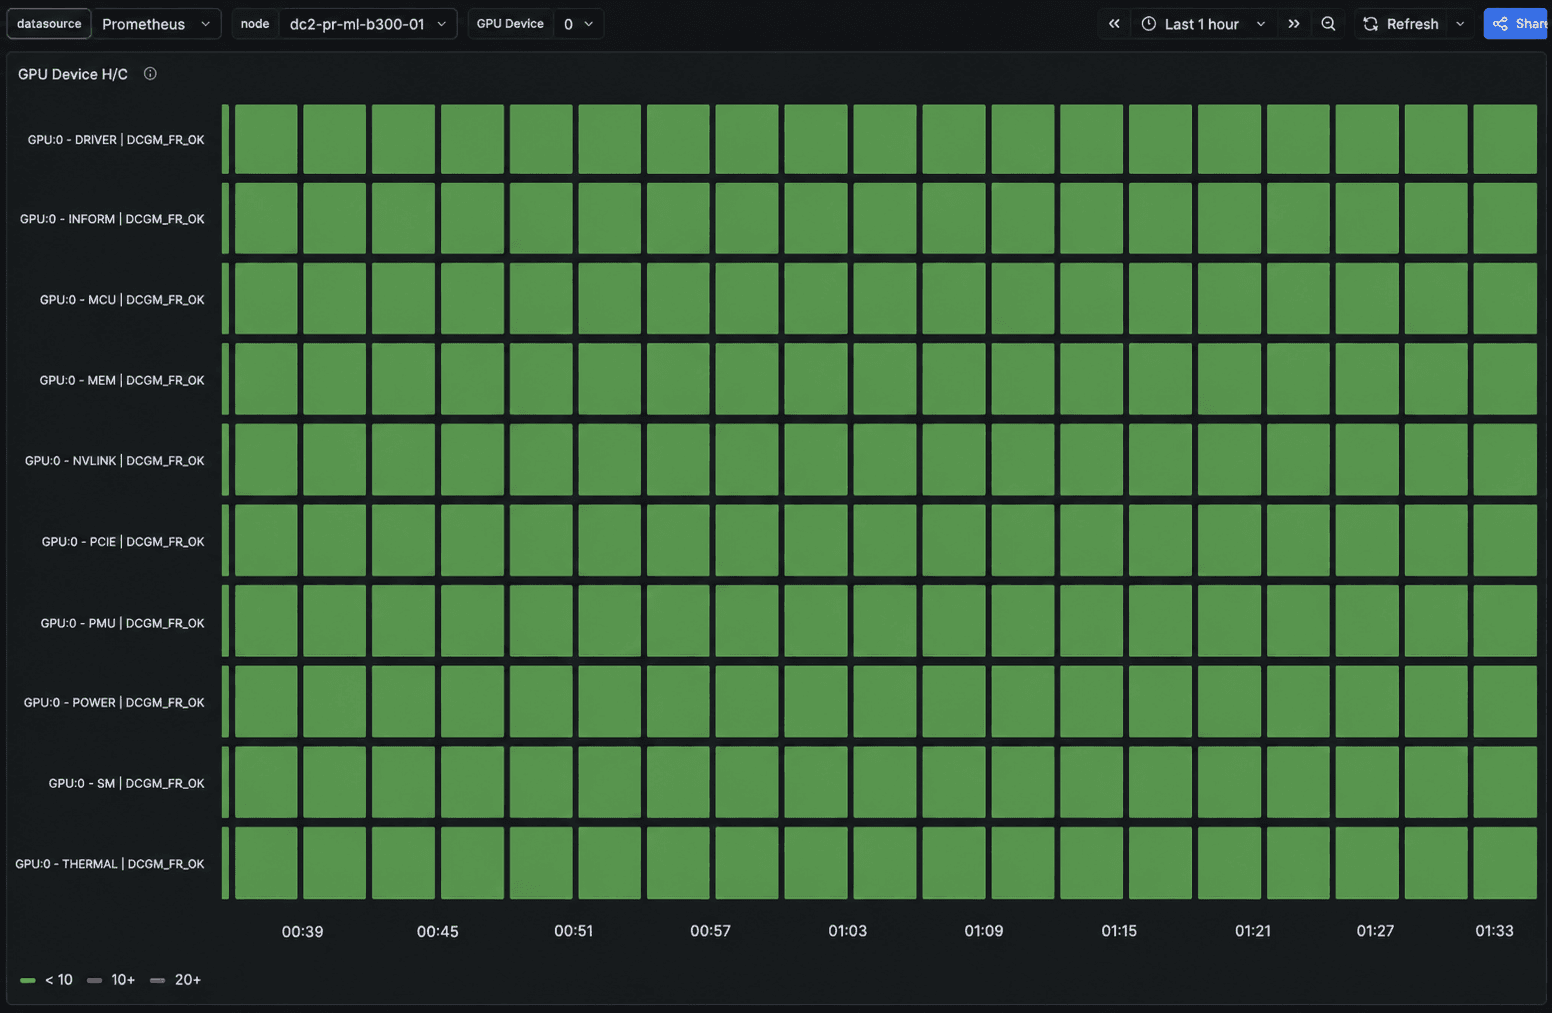The image size is (1552, 1013).
Task: Click the Share icon button
Action: 1517,24
